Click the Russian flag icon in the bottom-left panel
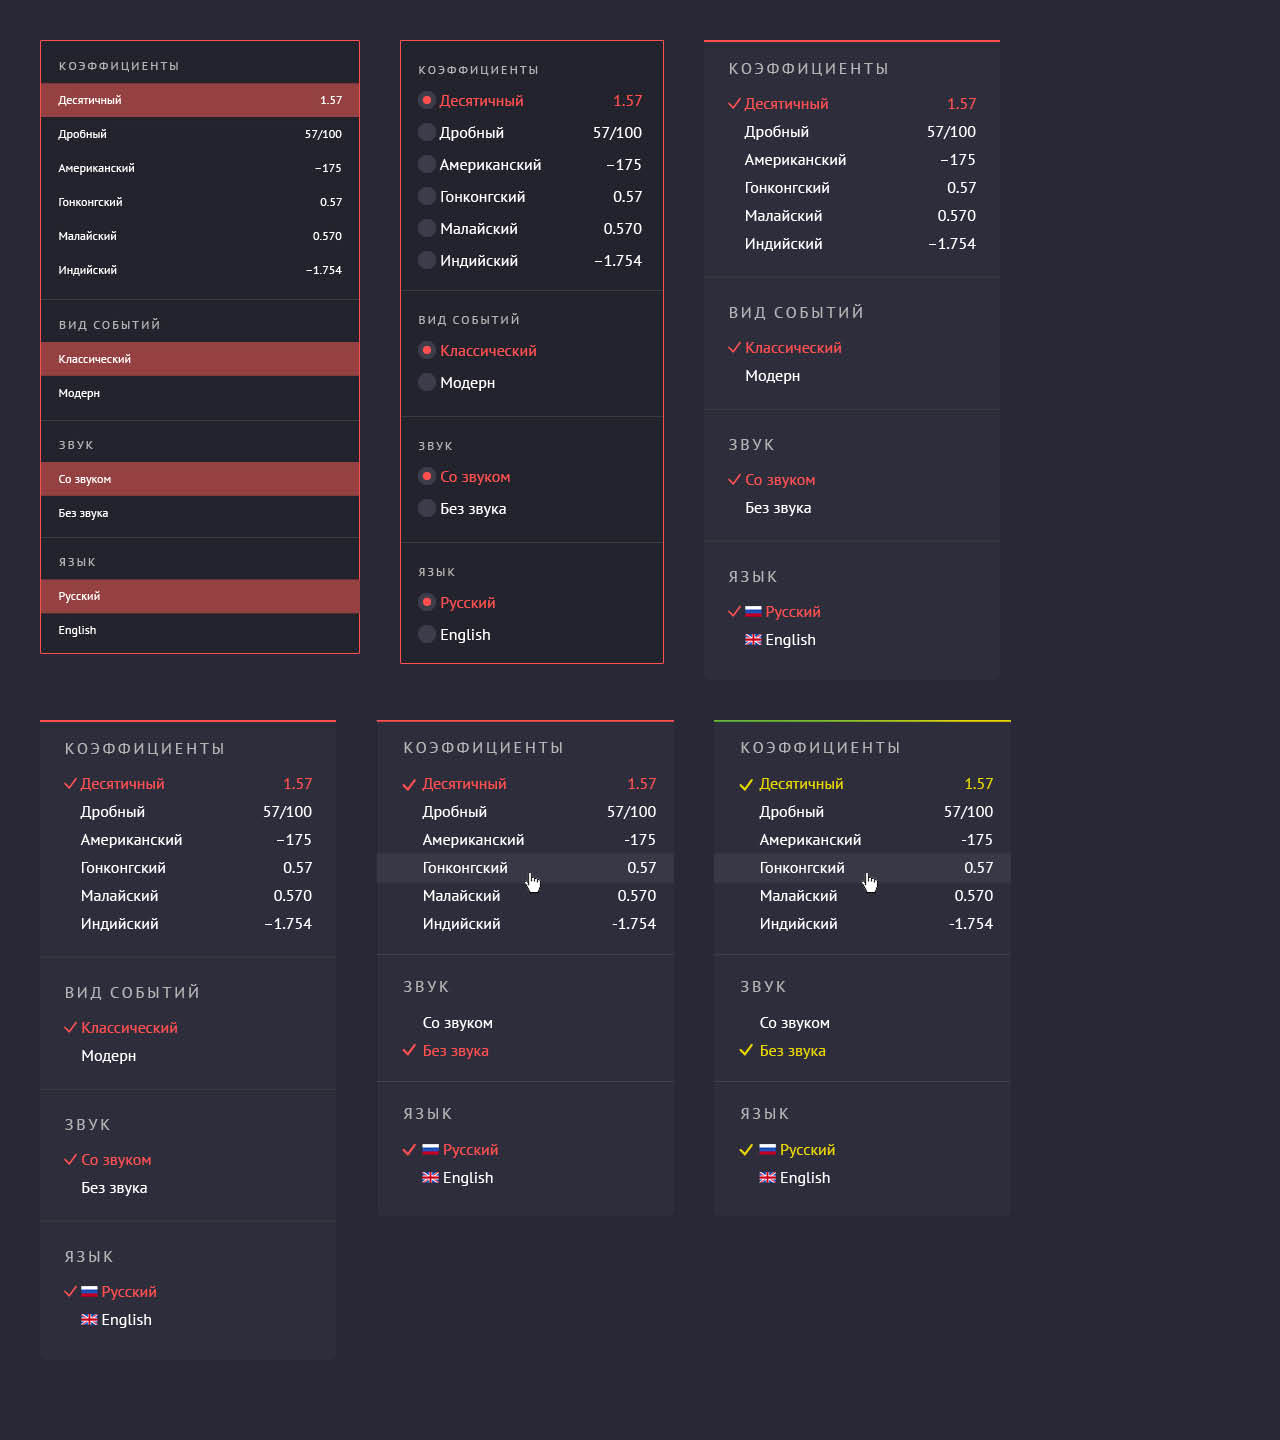This screenshot has width=1280, height=1440. coord(89,1292)
